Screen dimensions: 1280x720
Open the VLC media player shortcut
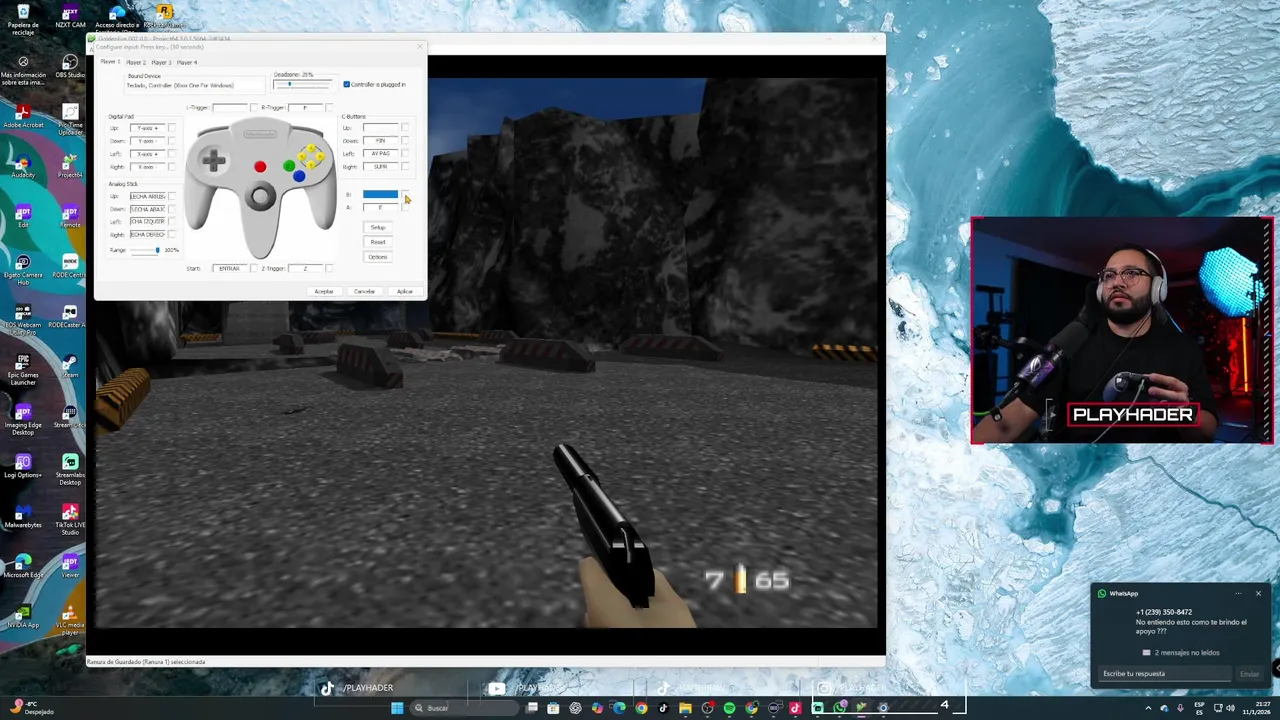[70, 618]
